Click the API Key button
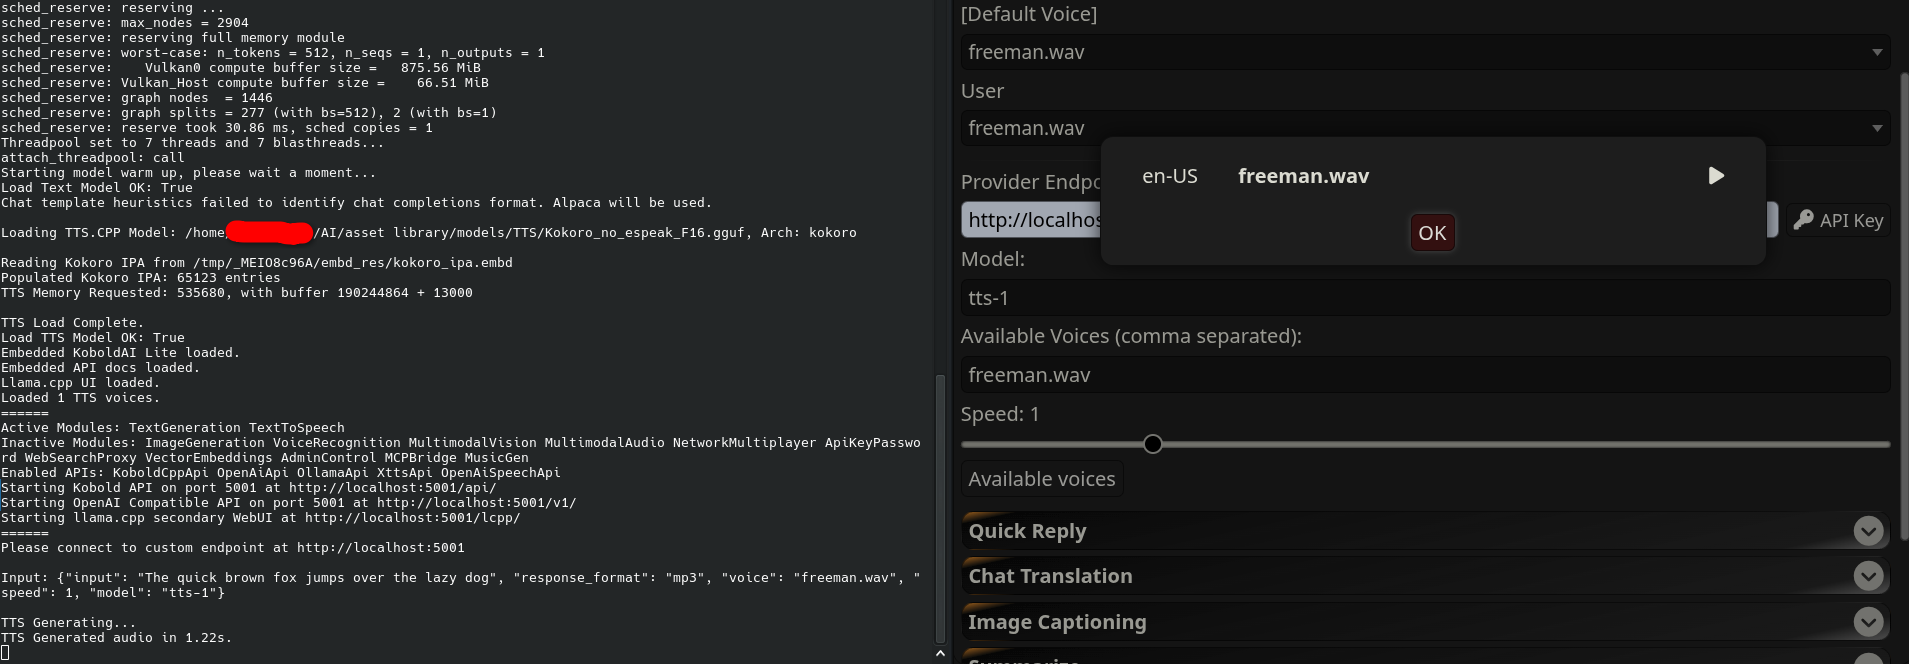The width and height of the screenshot is (1909, 664). tap(1838, 220)
